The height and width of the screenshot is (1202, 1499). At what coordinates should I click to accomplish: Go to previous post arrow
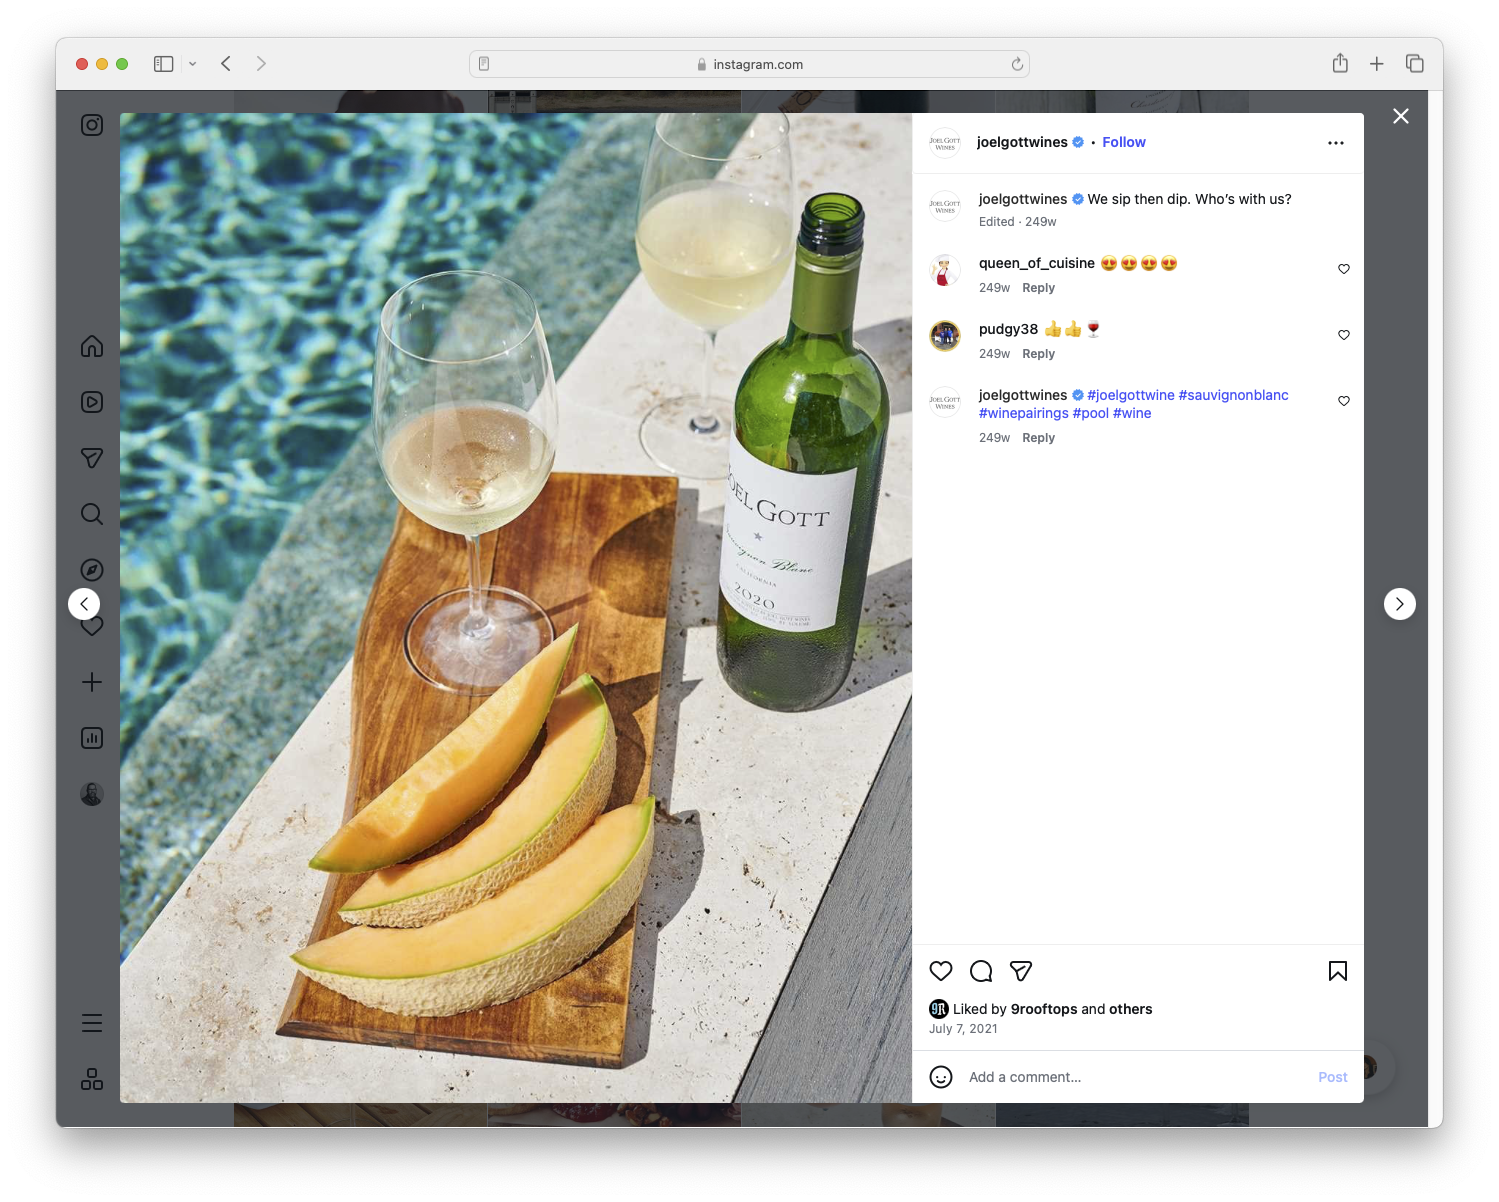point(84,604)
